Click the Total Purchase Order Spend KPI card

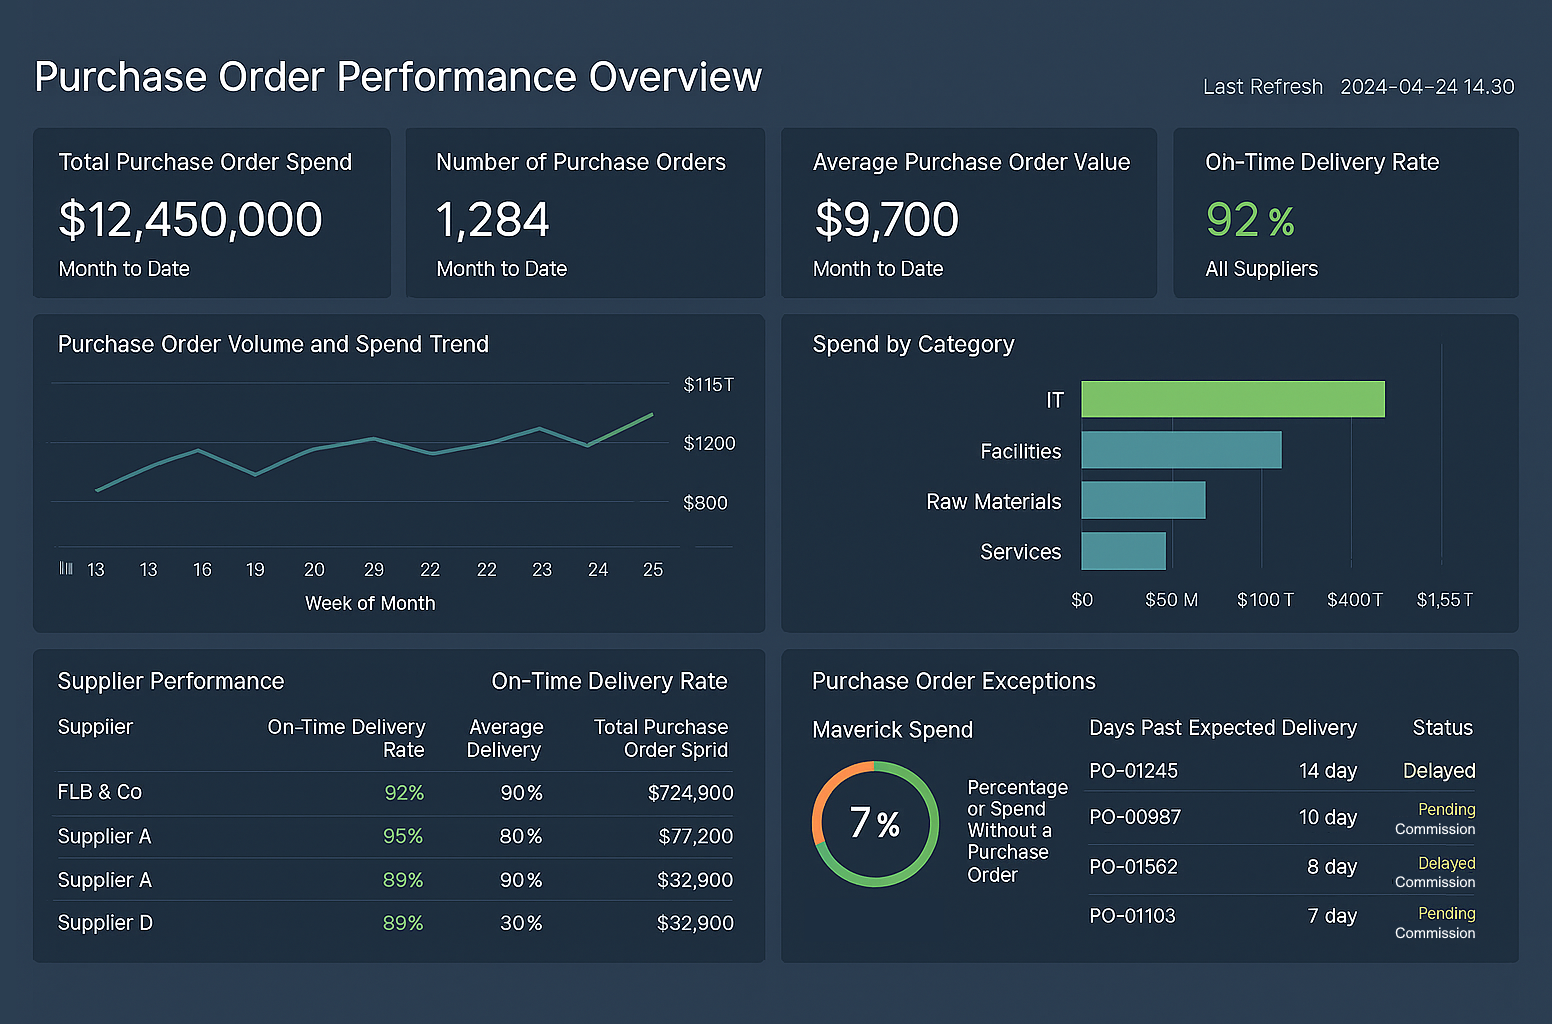click(210, 214)
